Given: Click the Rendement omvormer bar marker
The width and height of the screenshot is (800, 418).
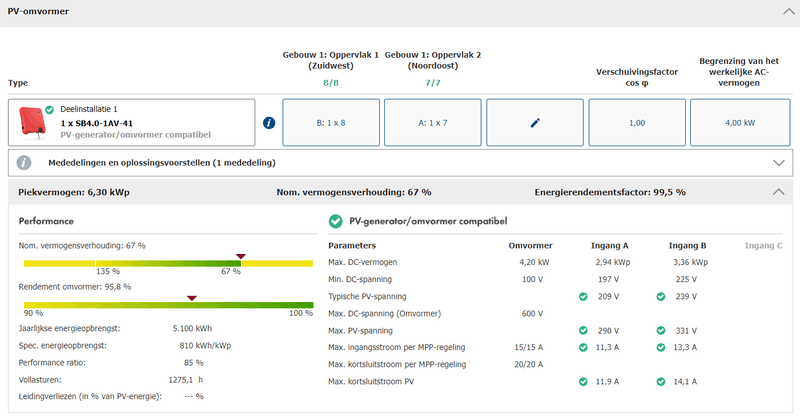Looking at the screenshot, I should (191, 297).
